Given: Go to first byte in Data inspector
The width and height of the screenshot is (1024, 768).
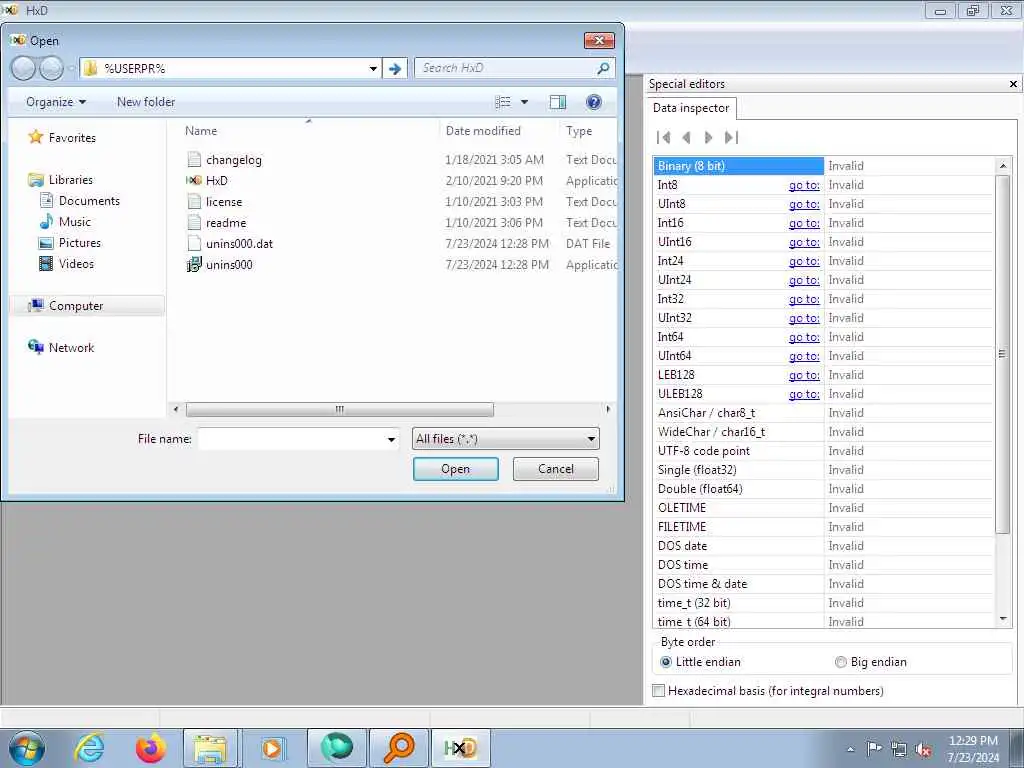Looking at the screenshot, I should (x=664, y=137).
